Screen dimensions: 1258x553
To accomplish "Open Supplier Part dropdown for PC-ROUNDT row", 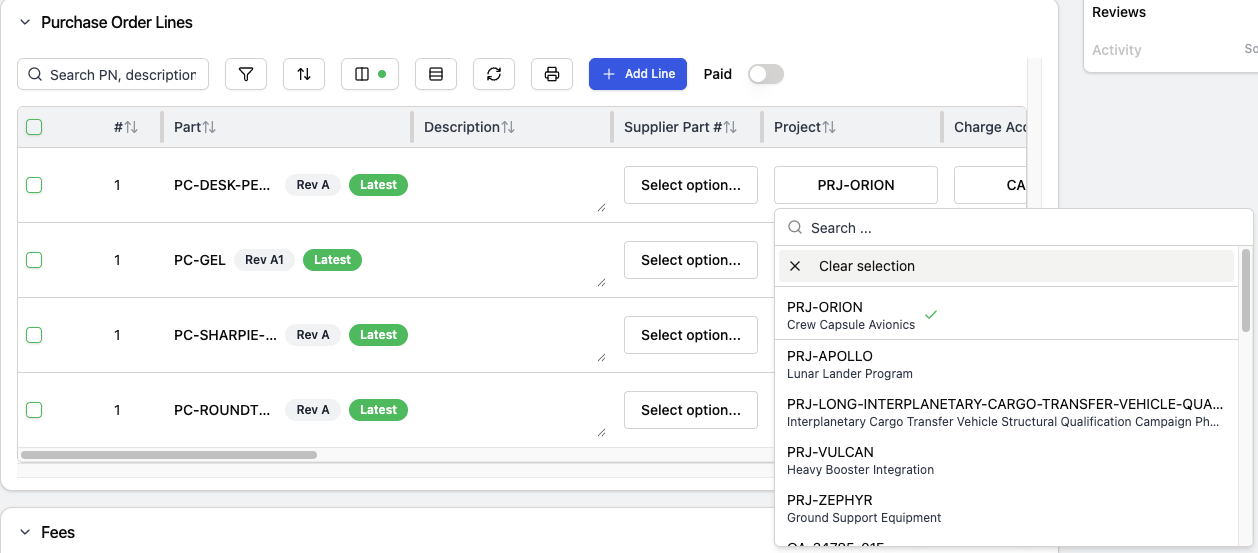I will [x=691, y=410].
